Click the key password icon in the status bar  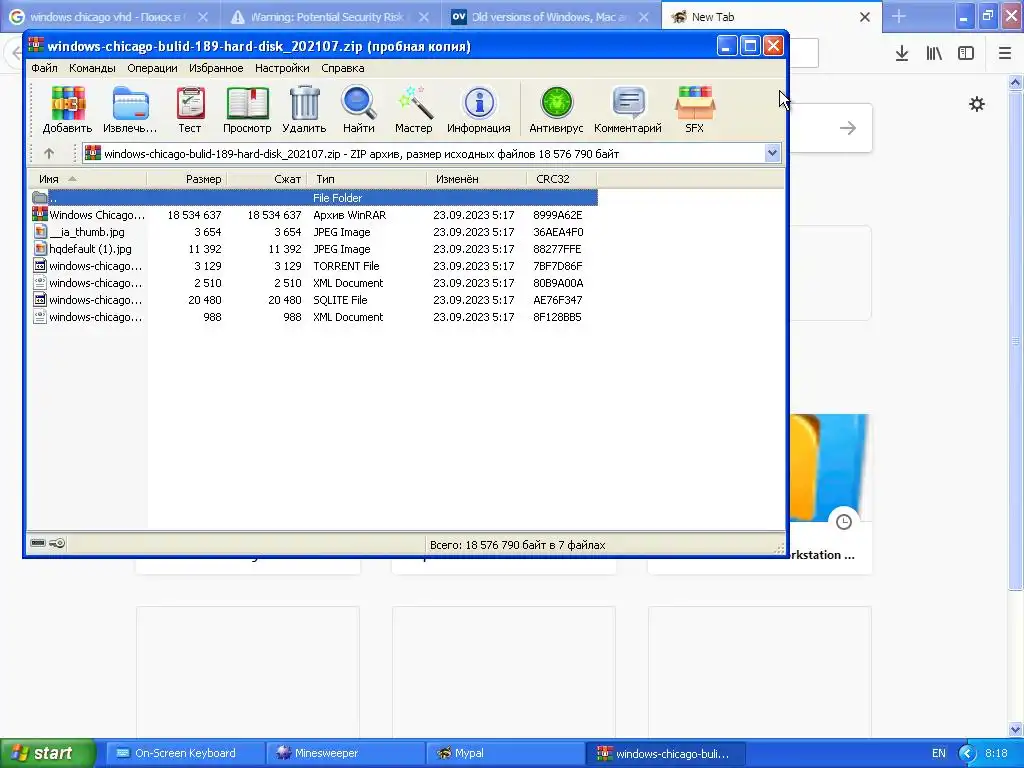[57, 543]
